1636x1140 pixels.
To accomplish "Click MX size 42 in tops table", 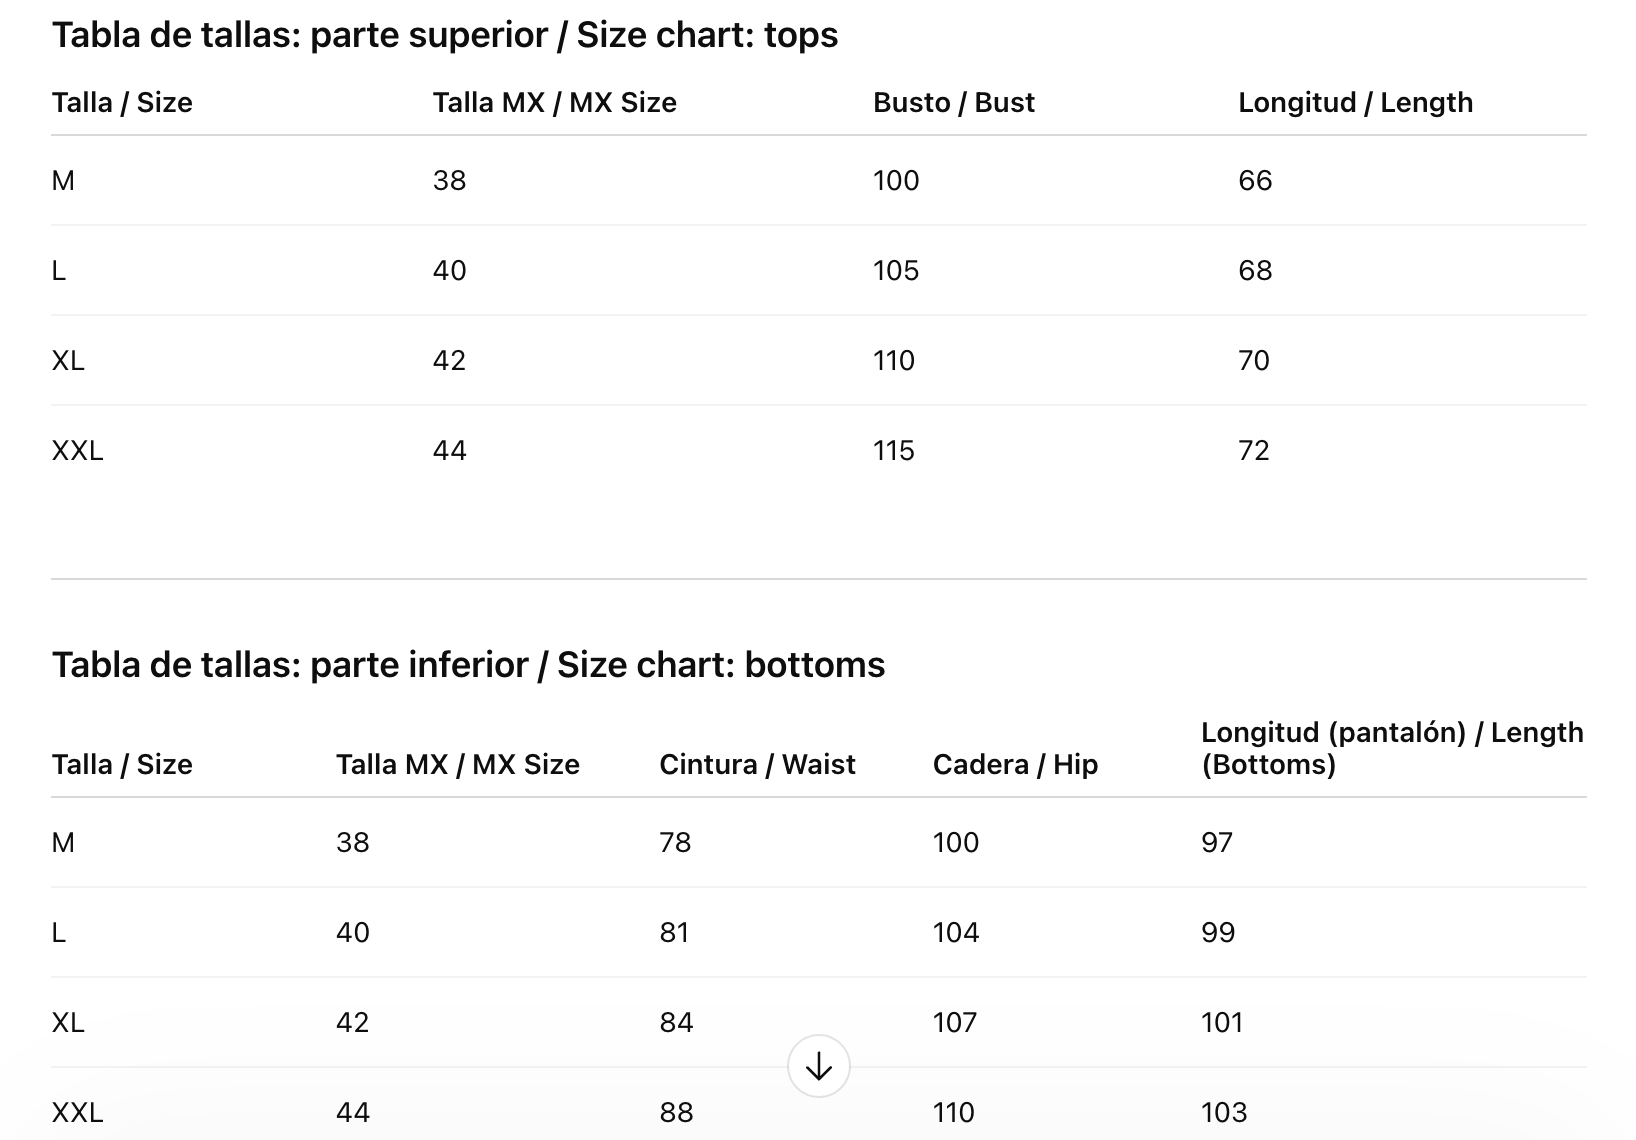I will coord(449,361).
